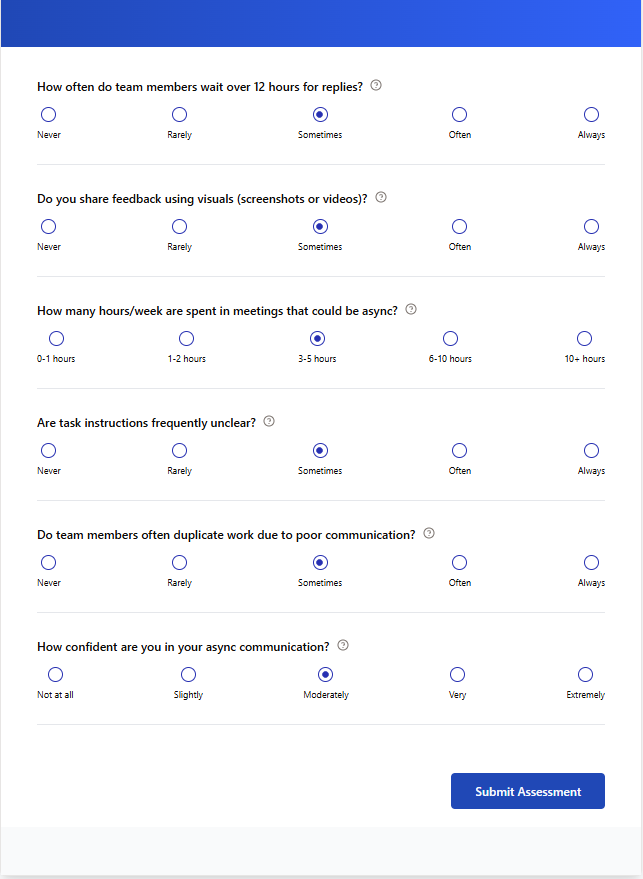The width and height of the screenshot is (643, 879).
Task: Select Not at all for async communication confidence
Action: (55, 674)
